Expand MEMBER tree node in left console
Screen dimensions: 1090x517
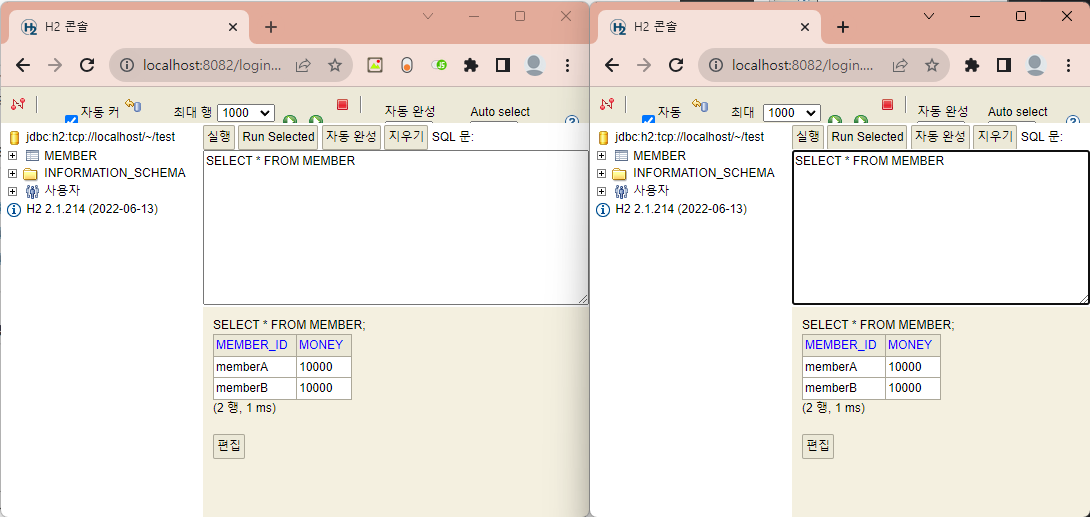pos(12,156)
